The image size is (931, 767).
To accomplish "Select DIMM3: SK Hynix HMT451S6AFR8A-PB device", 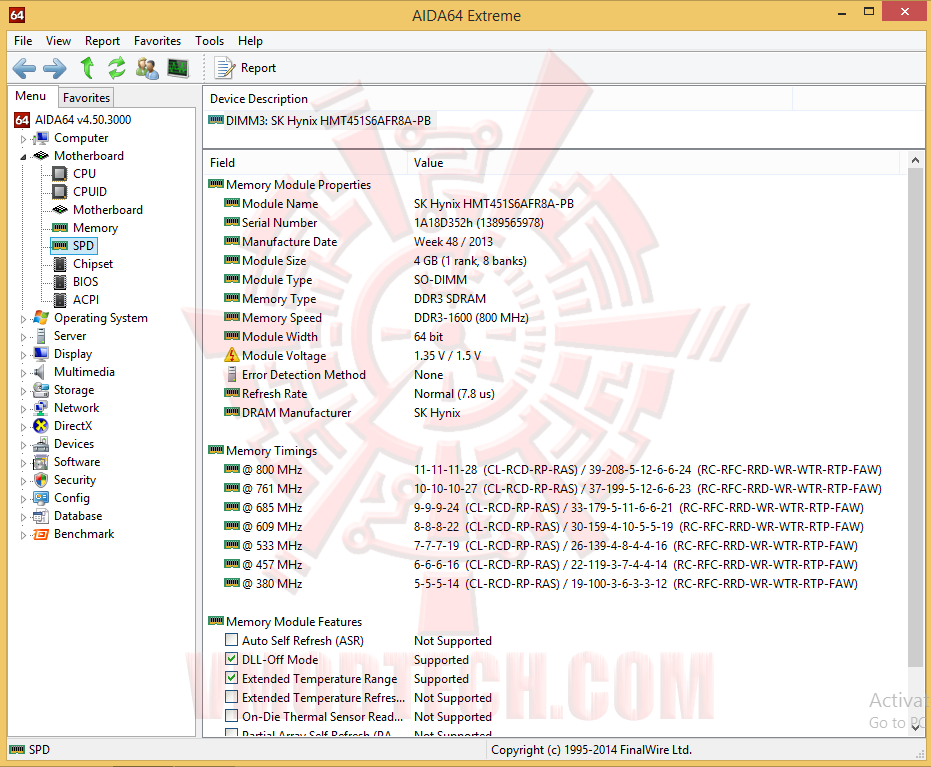I will click(x=320, y=121).
